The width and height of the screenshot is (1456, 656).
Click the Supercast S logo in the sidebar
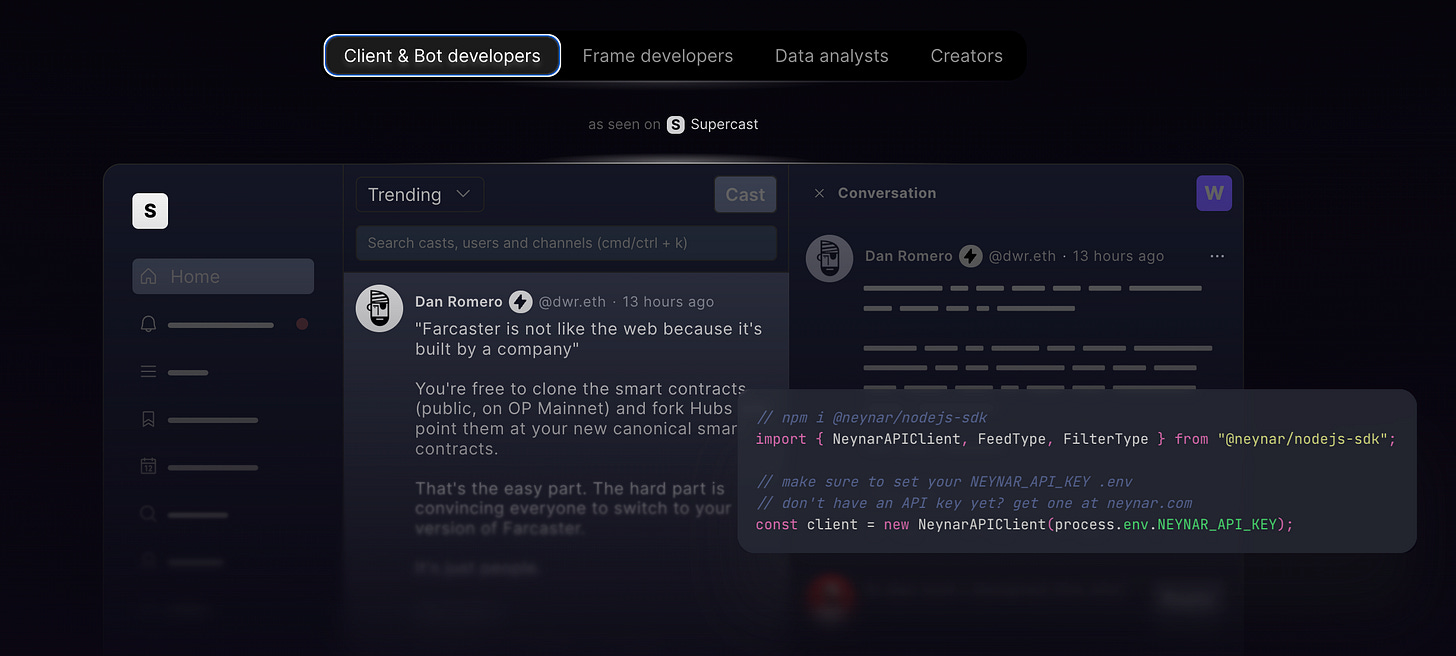click(150, 211)
